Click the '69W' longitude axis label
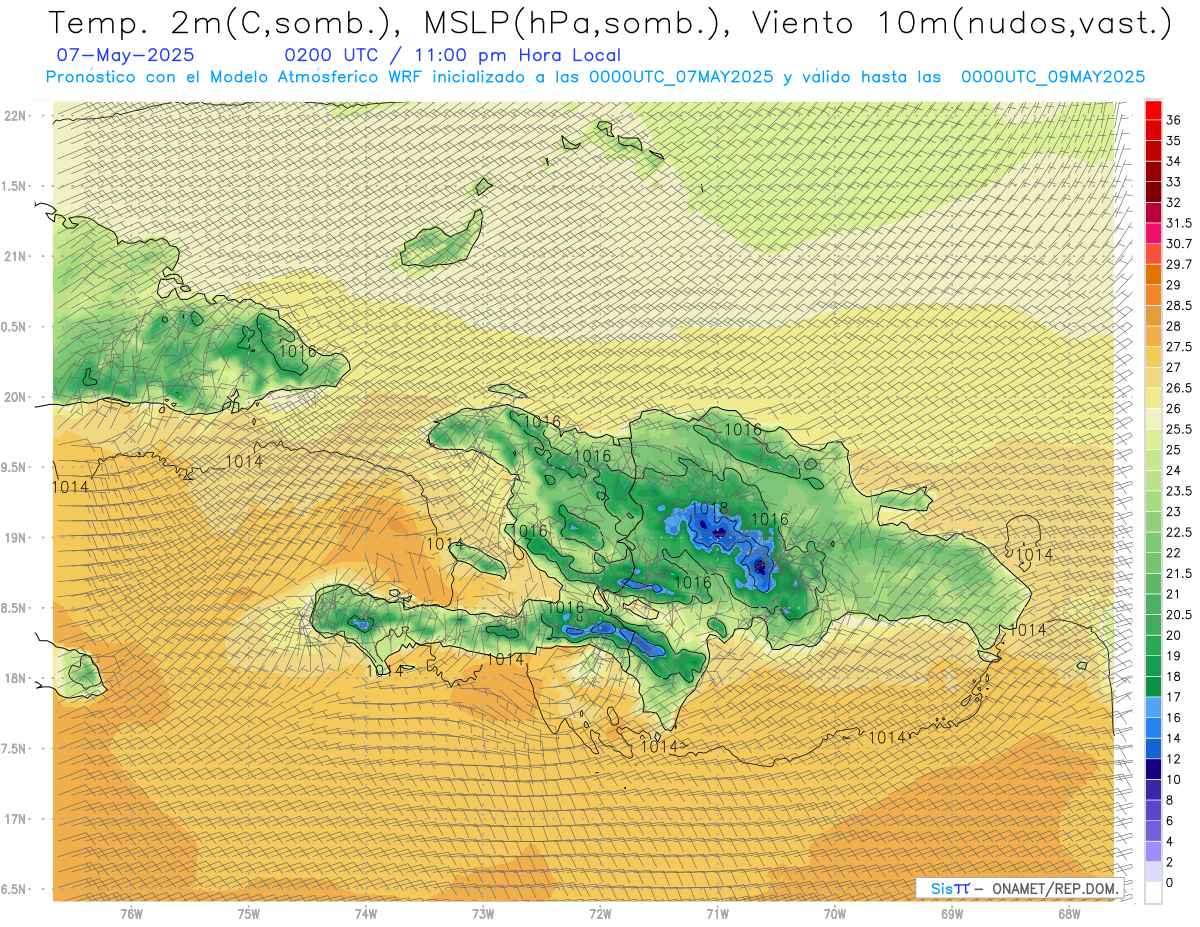Image resolution: width=1200 pixels, height=927 pixels. (952, 914)
